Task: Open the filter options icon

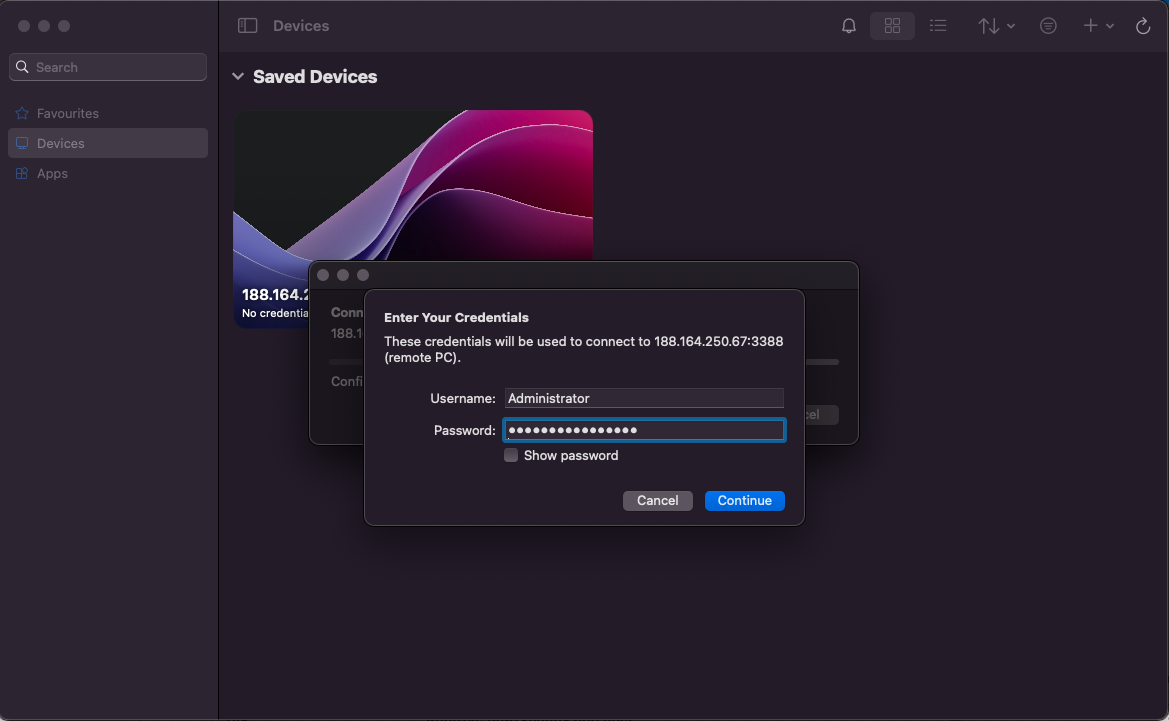Action: [1048, 26]
